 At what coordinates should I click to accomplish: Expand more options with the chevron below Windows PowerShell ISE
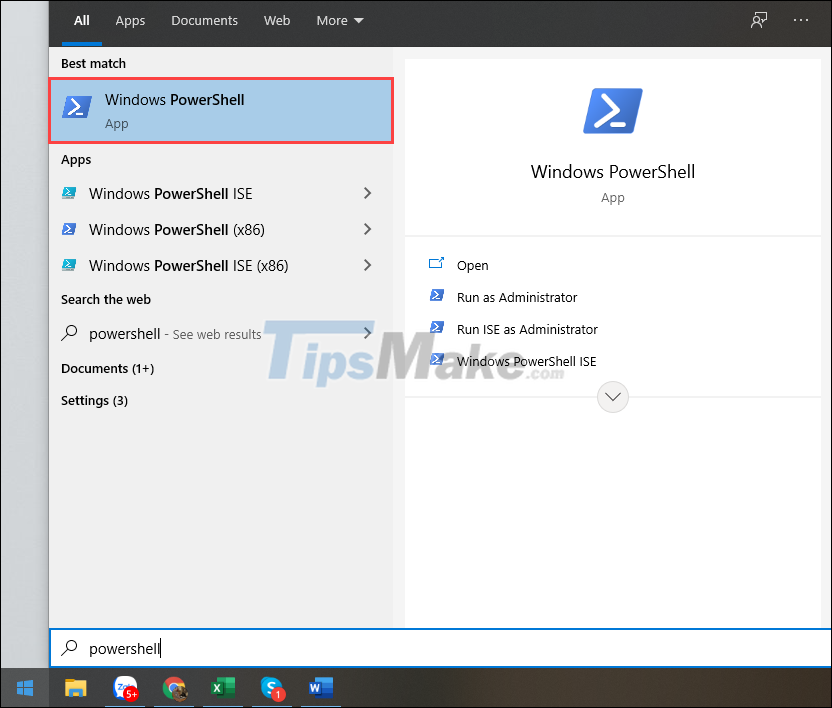pyautogui.click(x=612, y=397)
